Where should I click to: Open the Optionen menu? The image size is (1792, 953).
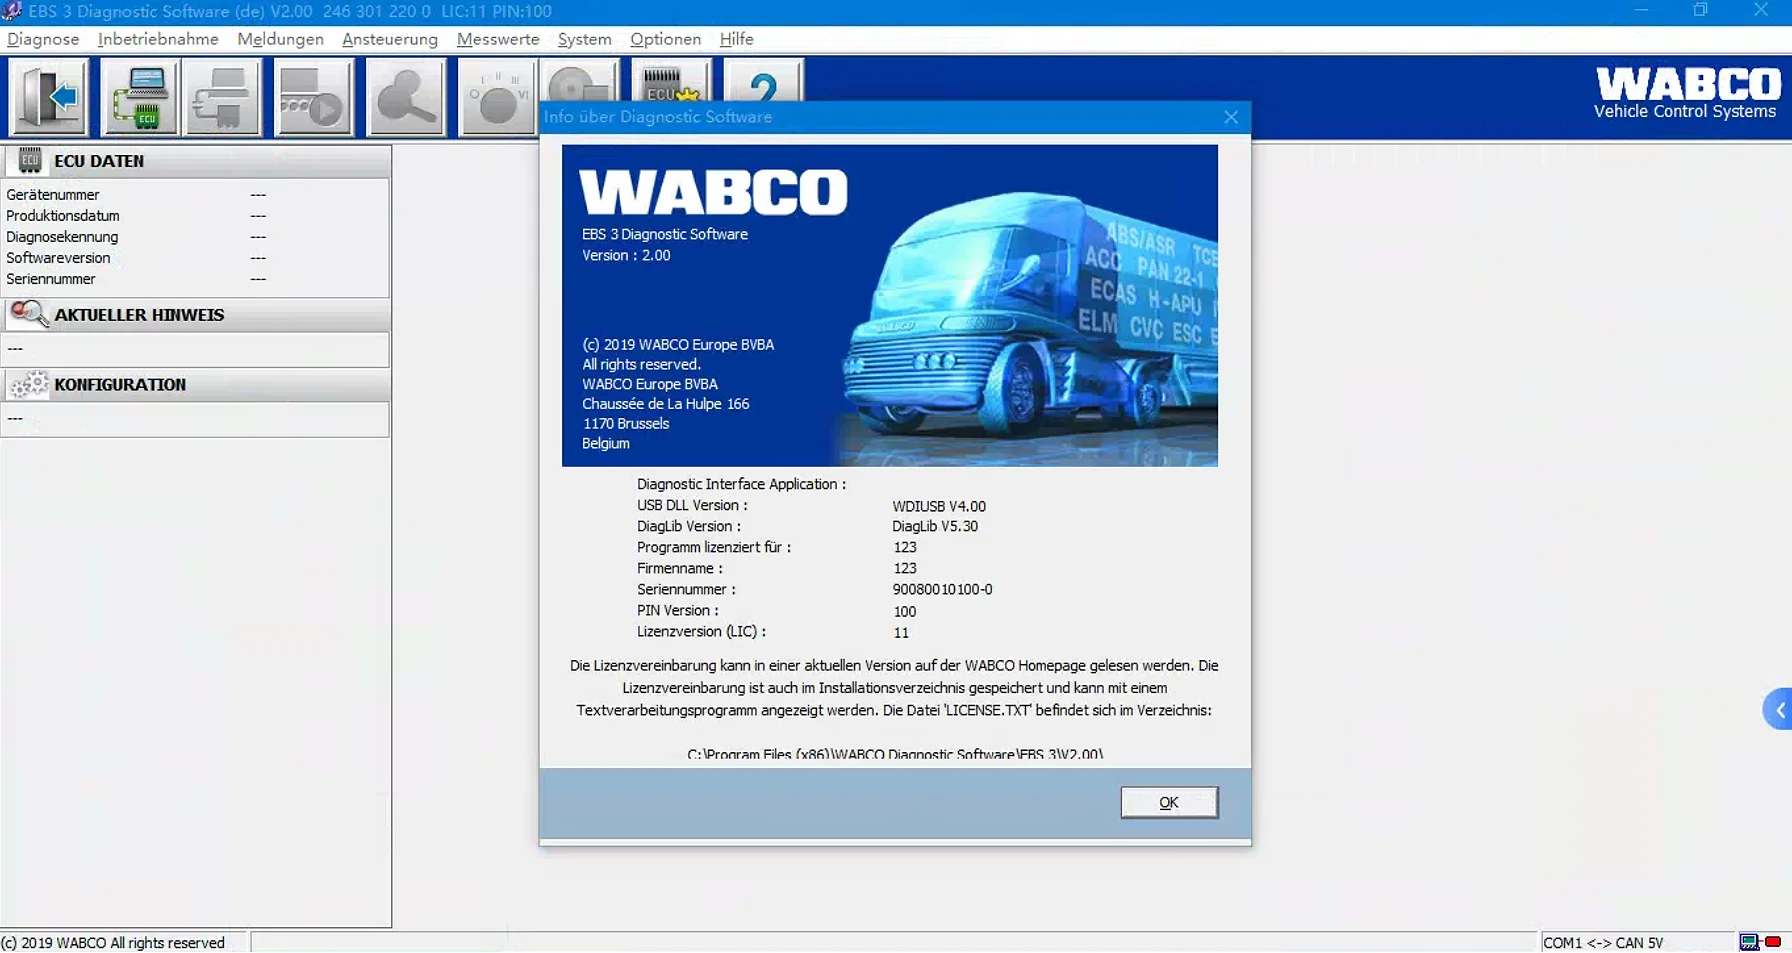665,39
